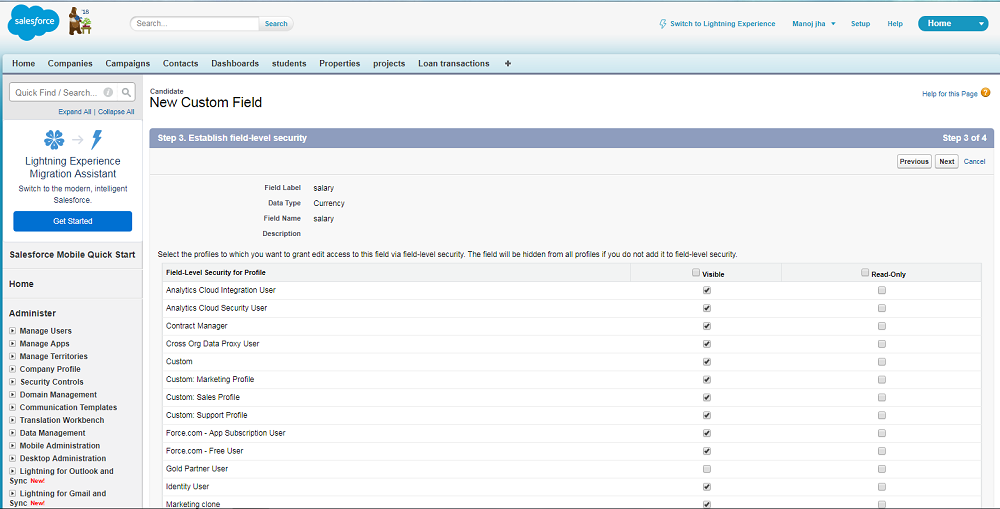The width and height of the screenshot is (1000, 509).
Task: Click the Astro bear mascot image
Action: tap(80, 22)
